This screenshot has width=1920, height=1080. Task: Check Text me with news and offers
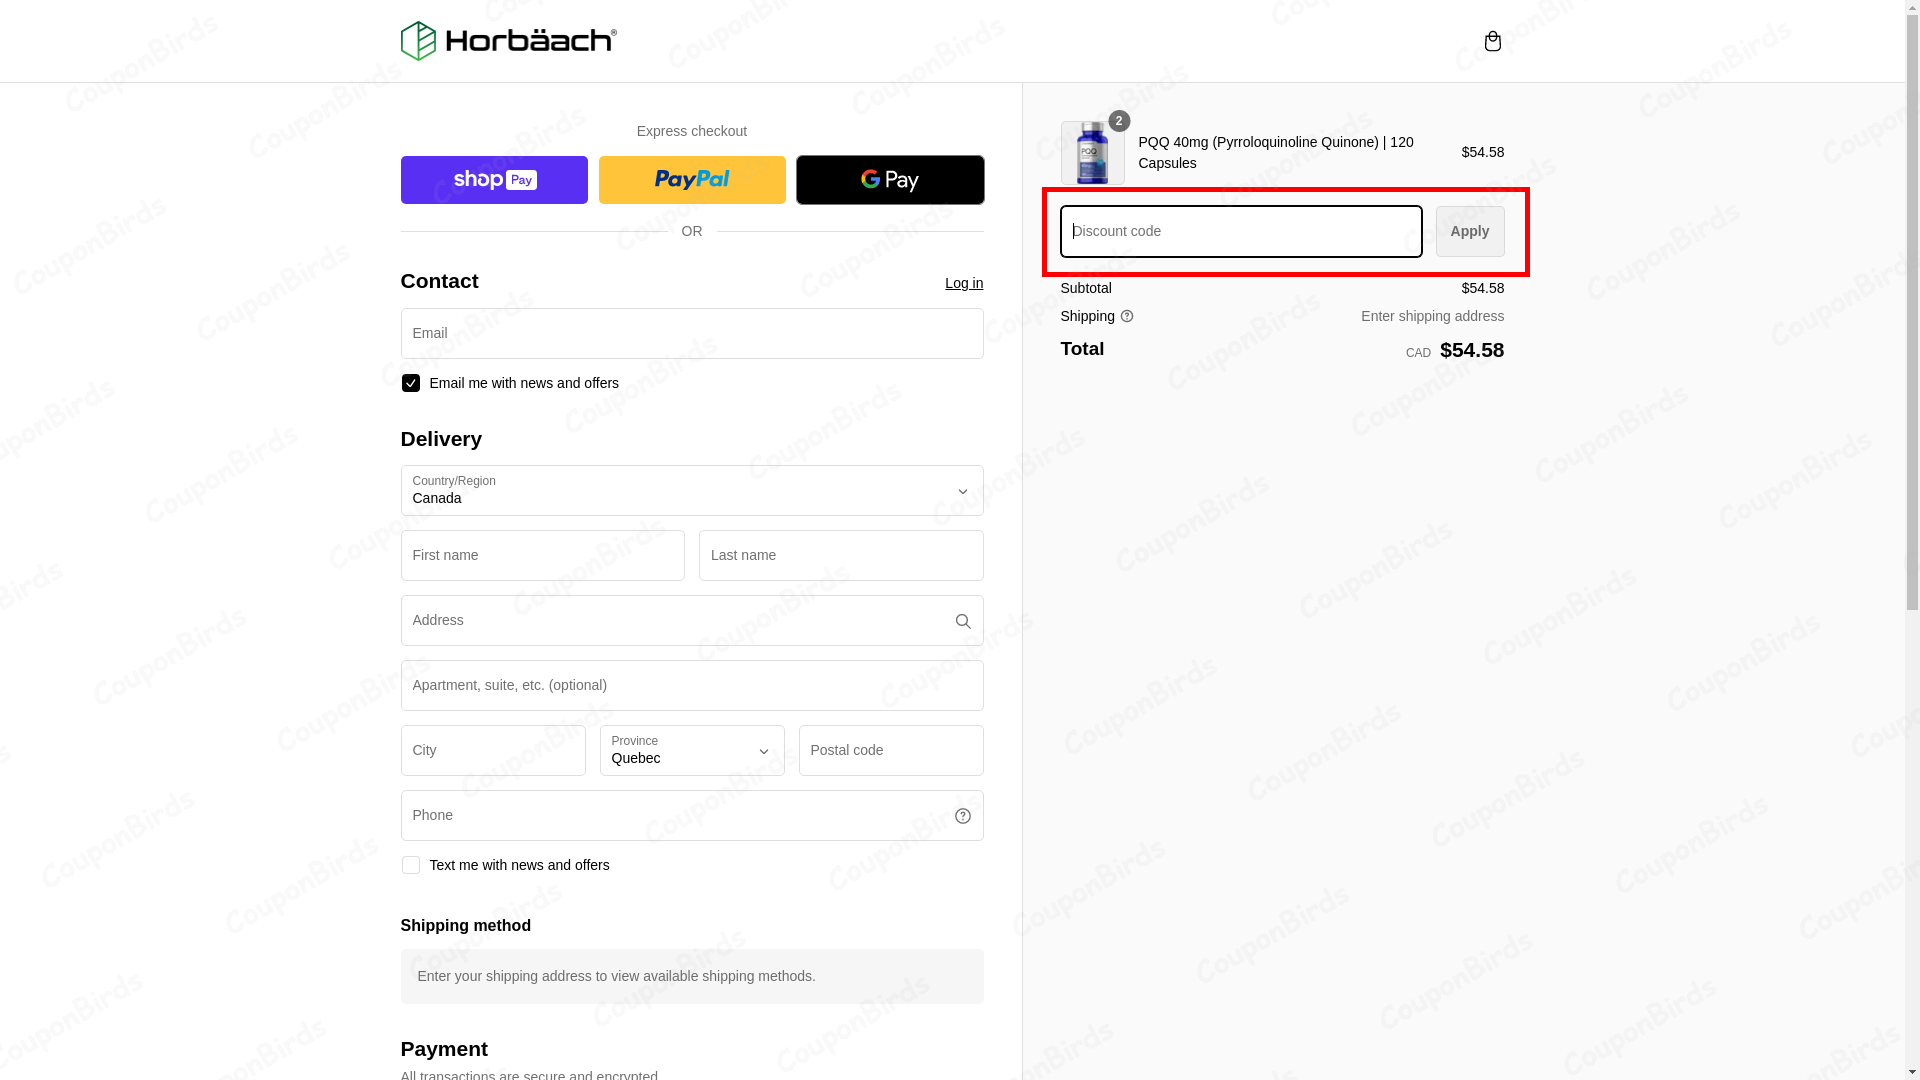click(x=410, y=865)
